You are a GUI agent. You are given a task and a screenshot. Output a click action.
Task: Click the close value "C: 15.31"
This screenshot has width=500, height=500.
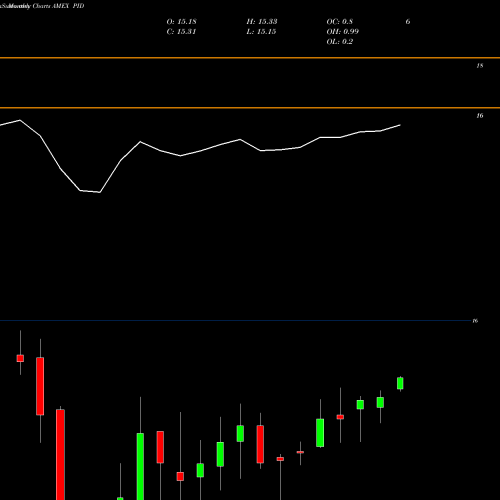pyautogui.click(x=181, y=32)
